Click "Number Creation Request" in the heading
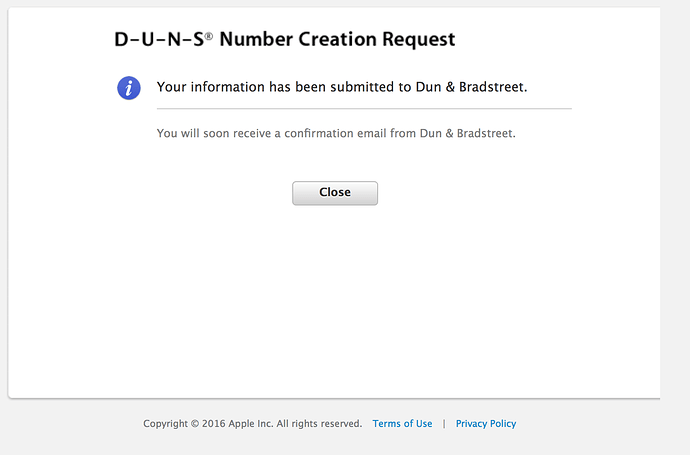 [337, 39]
